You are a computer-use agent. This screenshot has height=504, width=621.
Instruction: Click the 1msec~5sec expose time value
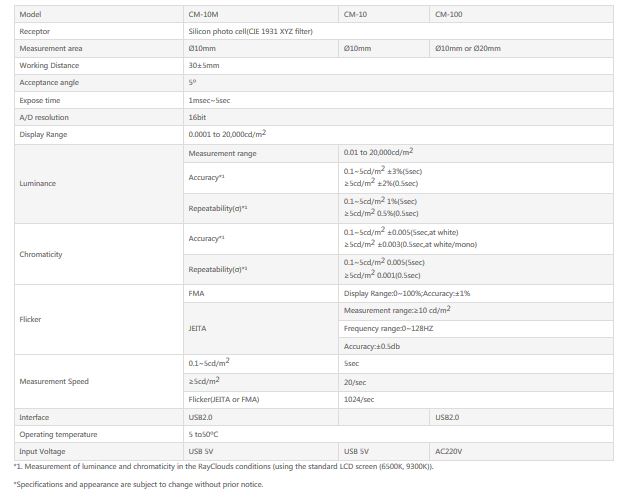[x=211, y=100]
